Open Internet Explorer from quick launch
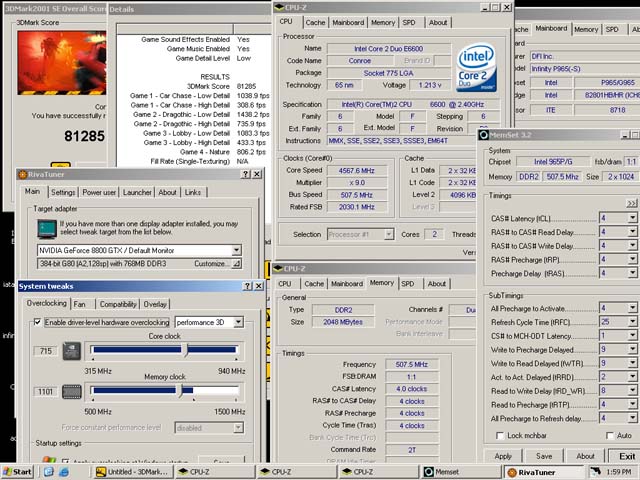 (x=64, y=472)
